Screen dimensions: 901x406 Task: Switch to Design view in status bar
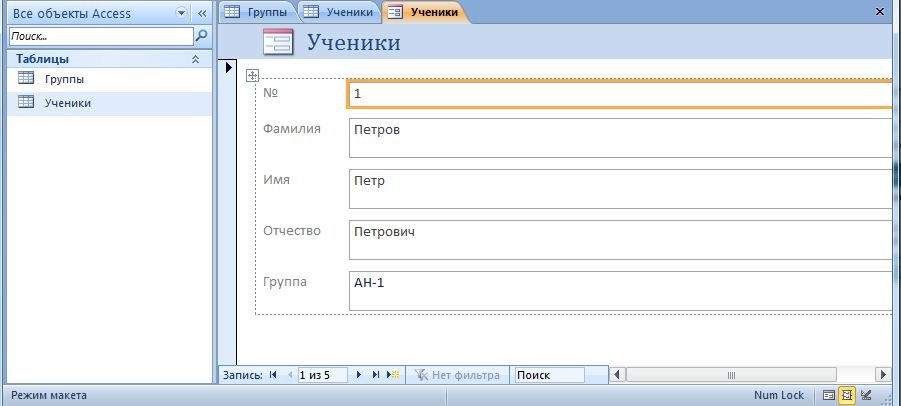(x=866, y=395)
